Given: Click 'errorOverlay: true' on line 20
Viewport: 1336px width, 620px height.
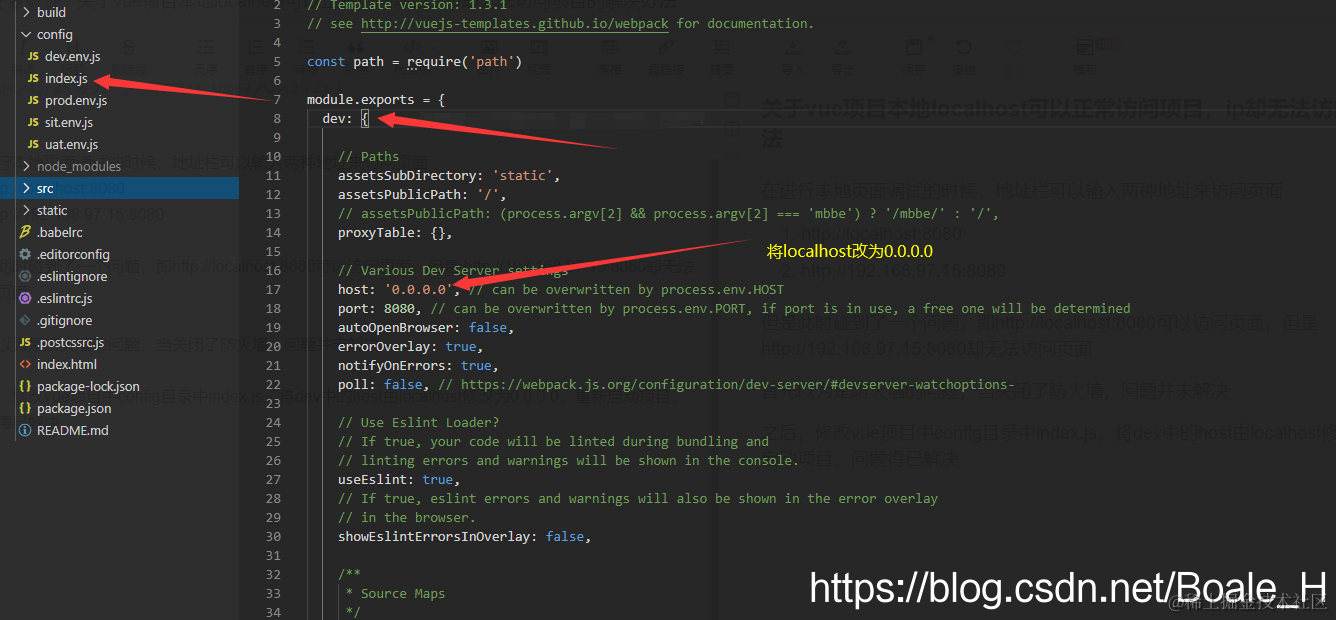Looking at the screenshot, I should pyautogui.click(x=407, y=347).
